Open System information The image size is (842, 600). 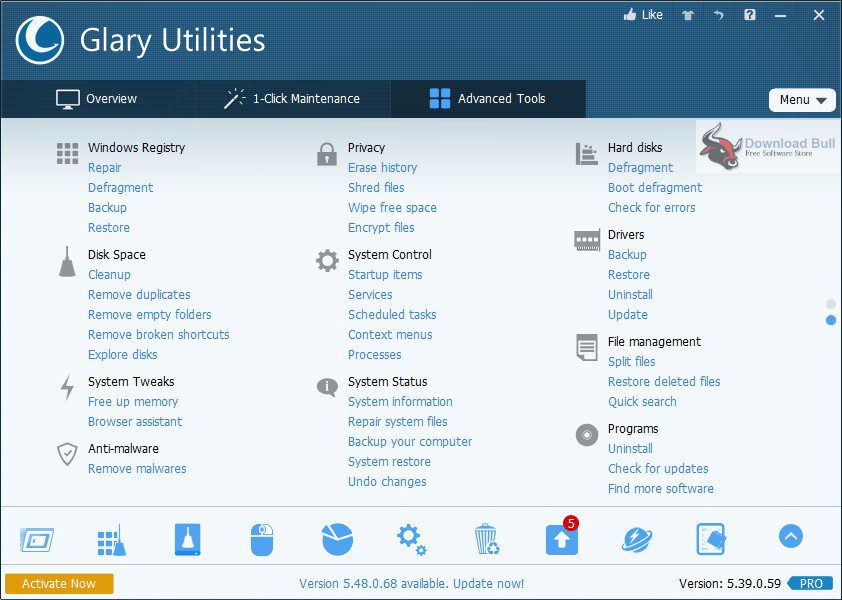[x=400, y=402]
